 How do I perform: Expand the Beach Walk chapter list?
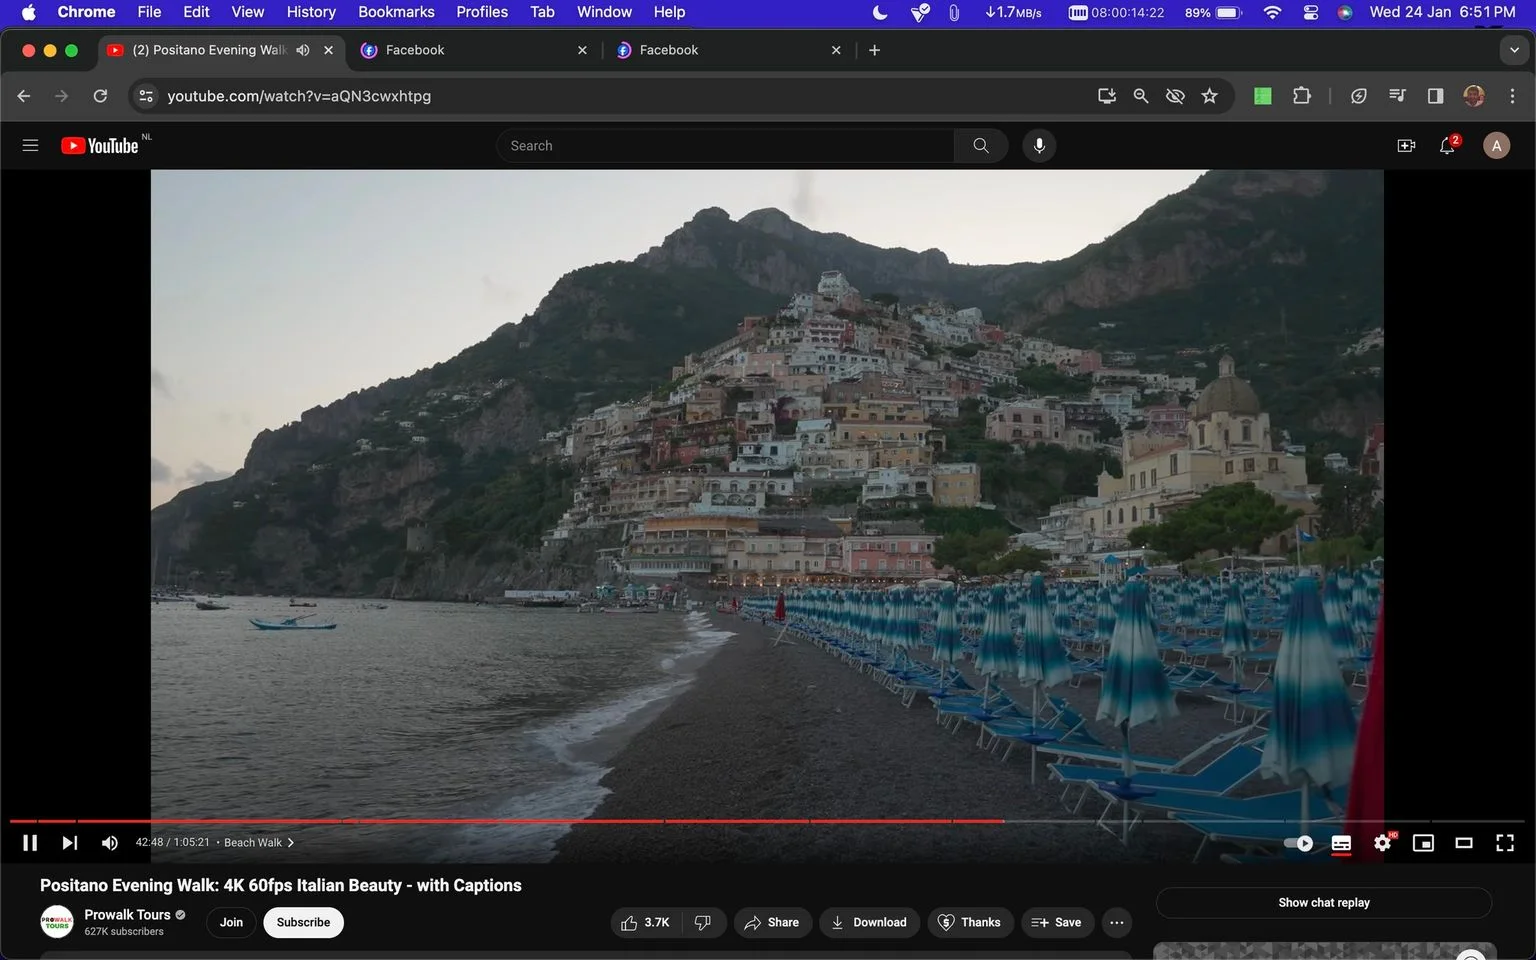tap(259, 843)
